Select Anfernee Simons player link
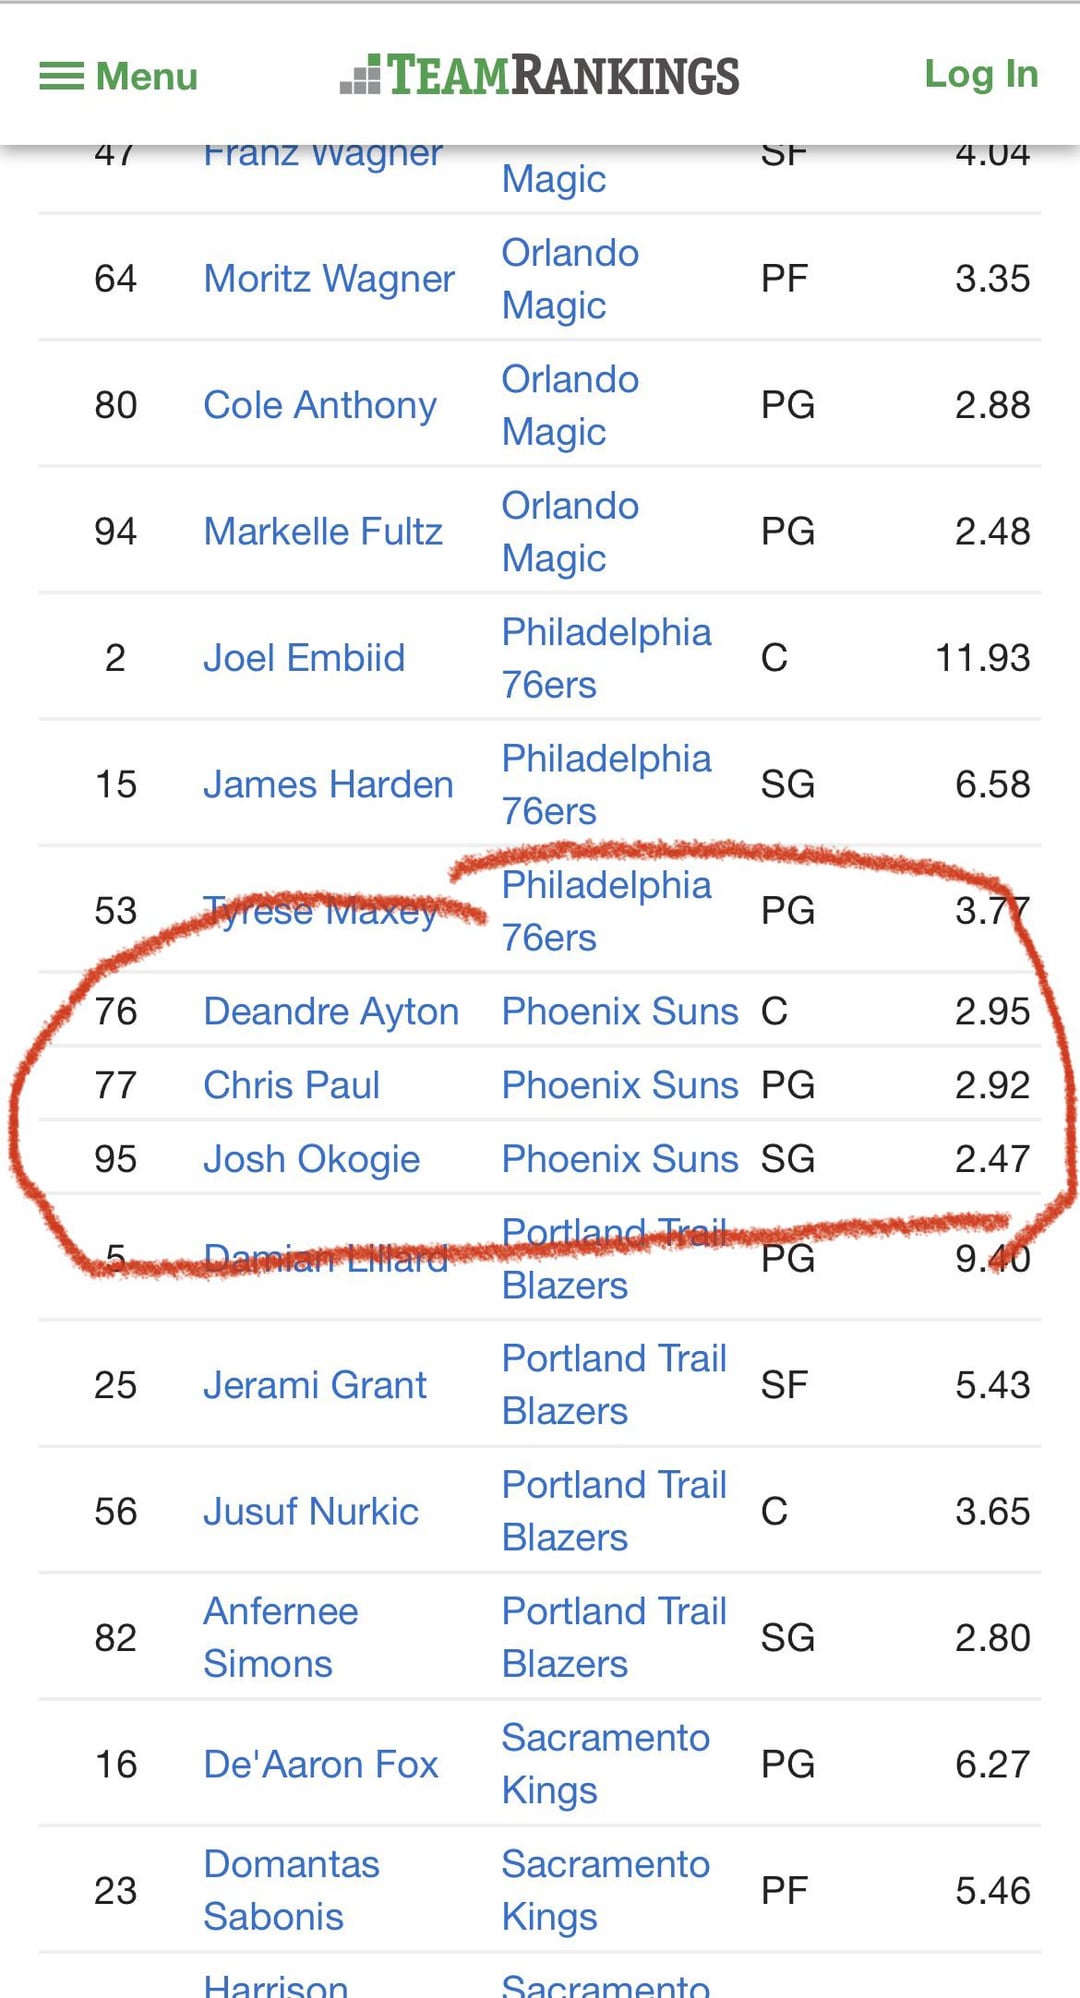The image size is (1080, 1998). coord(280,1637)
